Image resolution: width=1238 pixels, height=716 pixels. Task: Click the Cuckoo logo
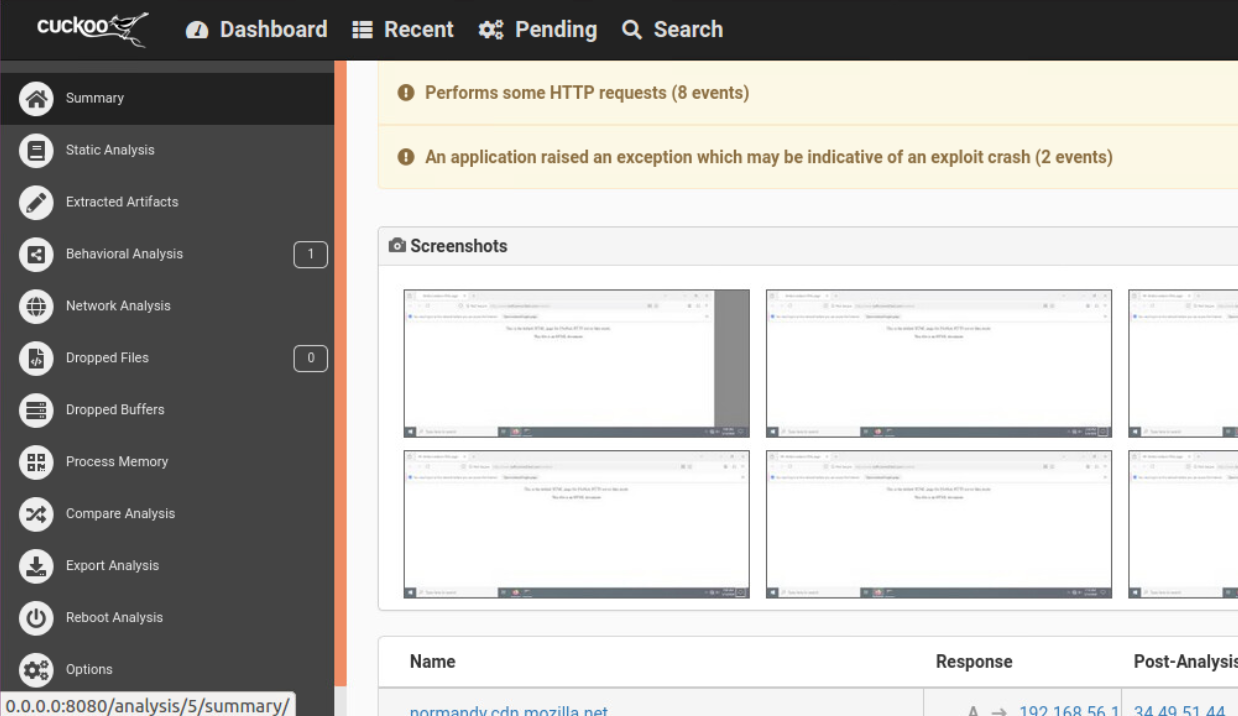(92, 29)
